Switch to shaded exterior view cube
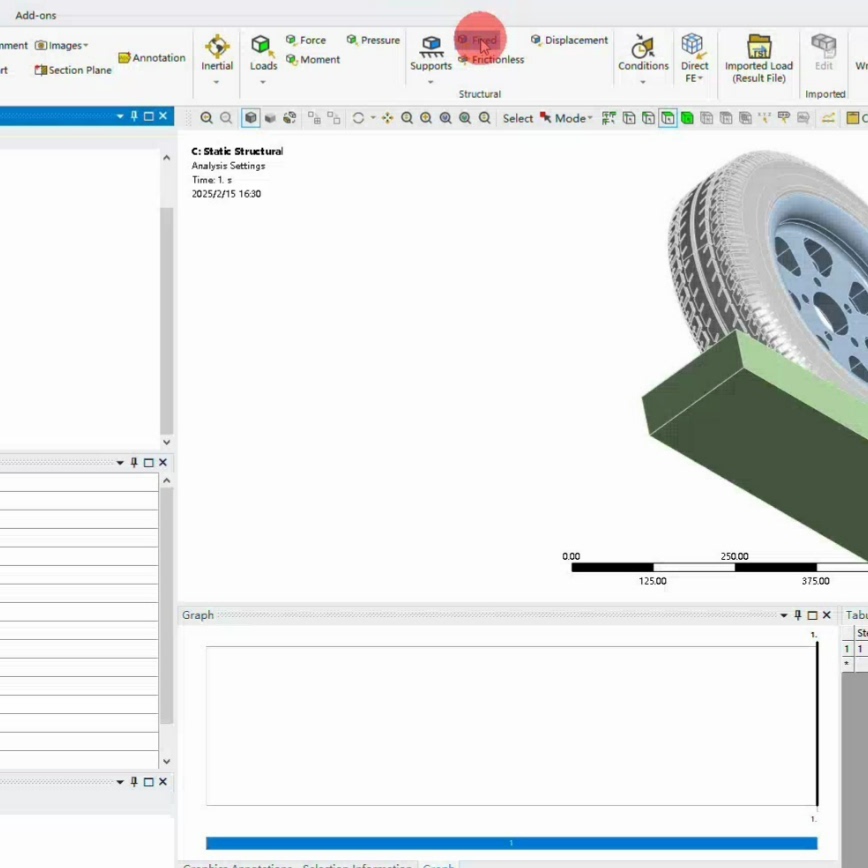868x868 pixels. 270,118
